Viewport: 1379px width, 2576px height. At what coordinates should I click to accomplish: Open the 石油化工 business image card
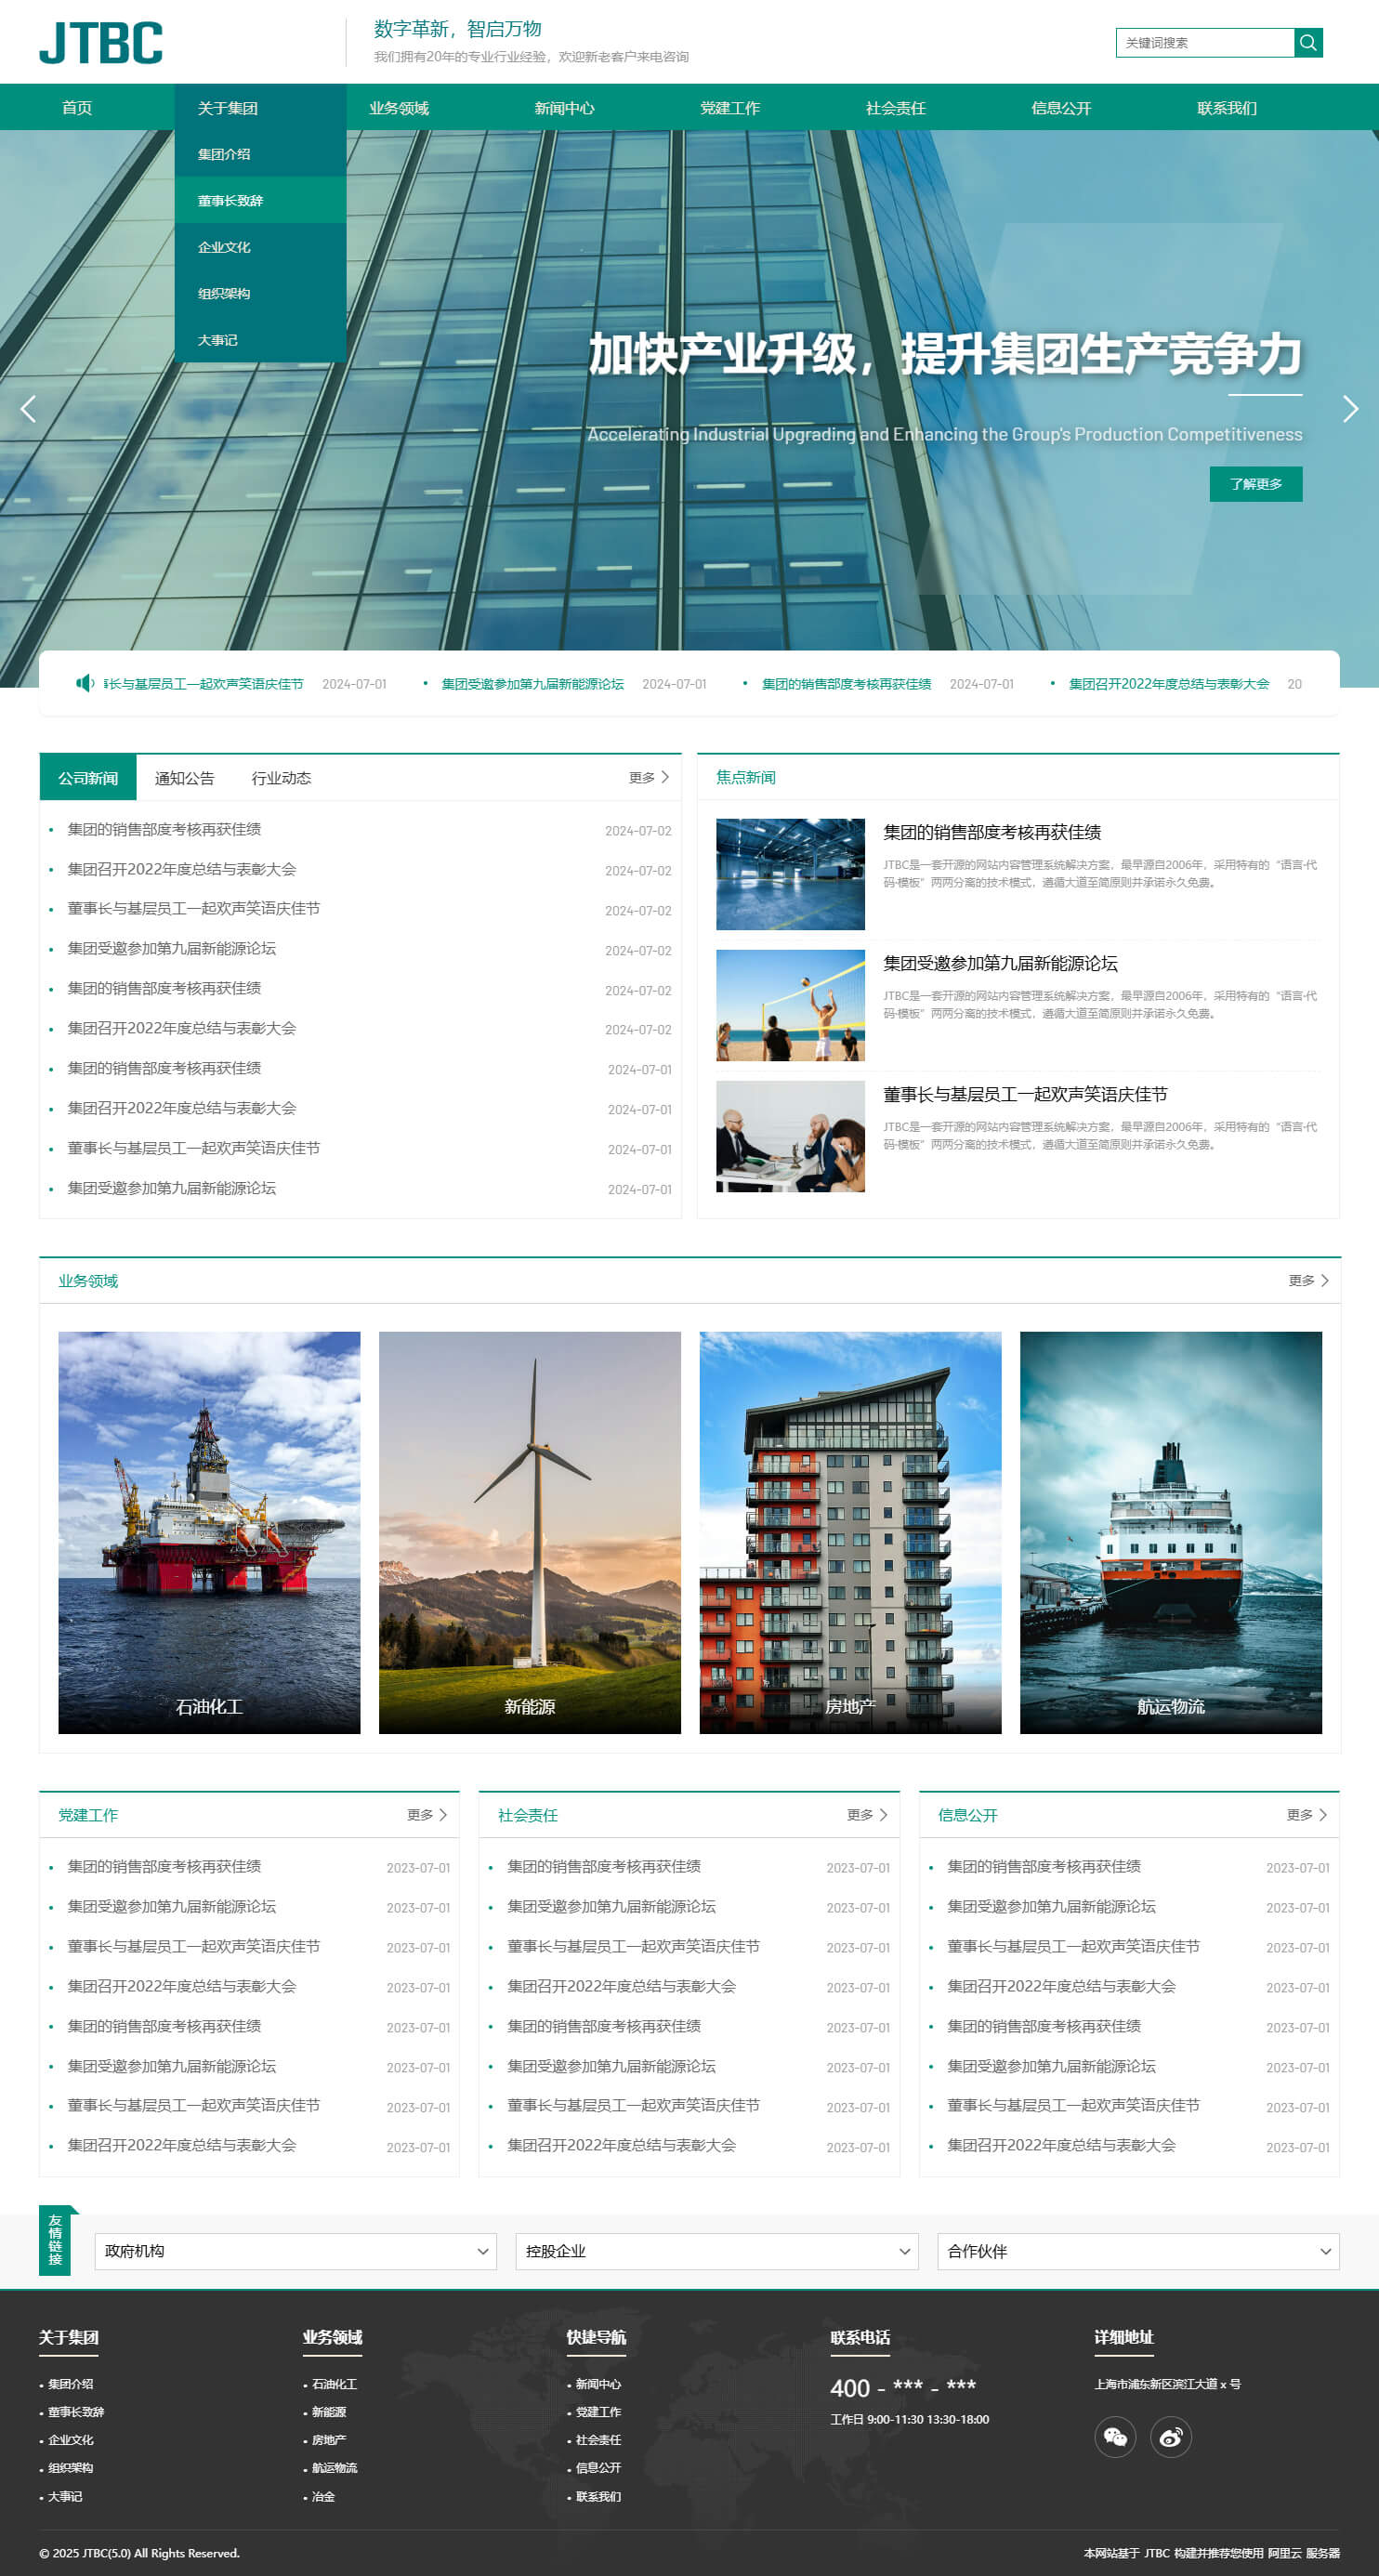tap(209, 1531)
